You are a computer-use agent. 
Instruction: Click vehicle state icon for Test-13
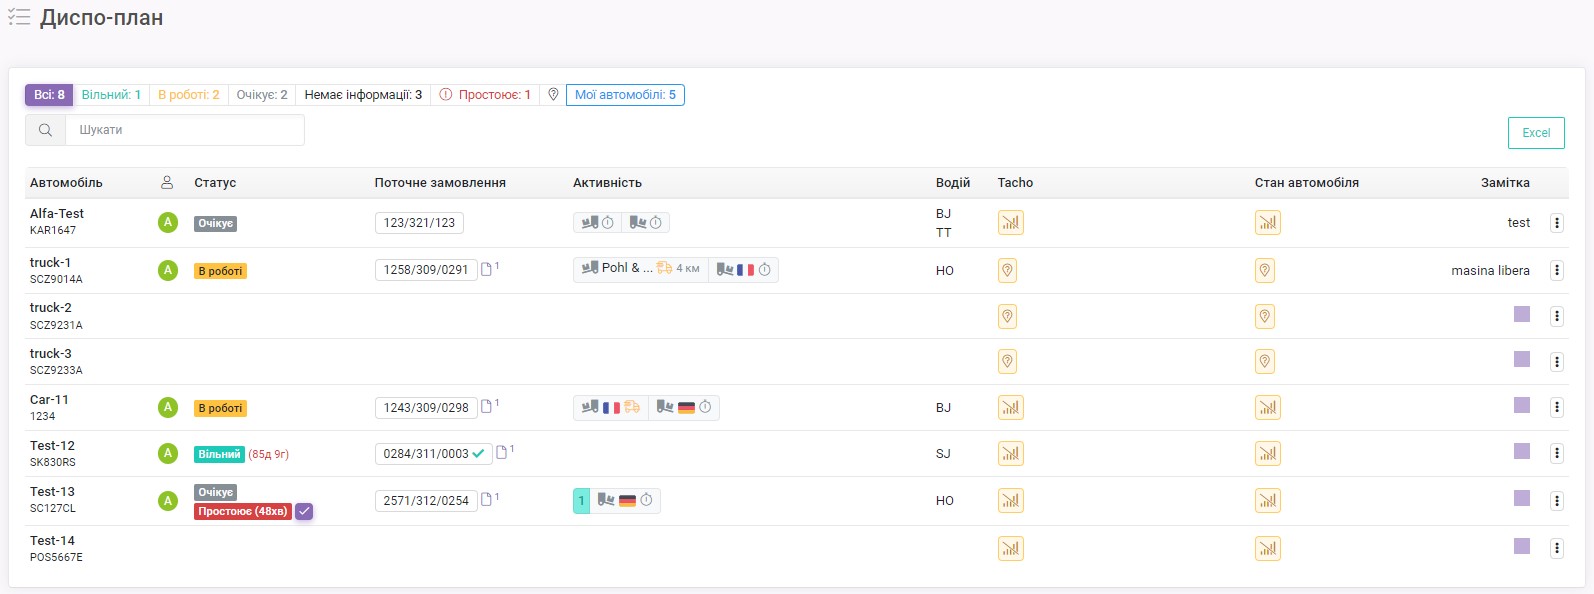tap(1267, 501)
